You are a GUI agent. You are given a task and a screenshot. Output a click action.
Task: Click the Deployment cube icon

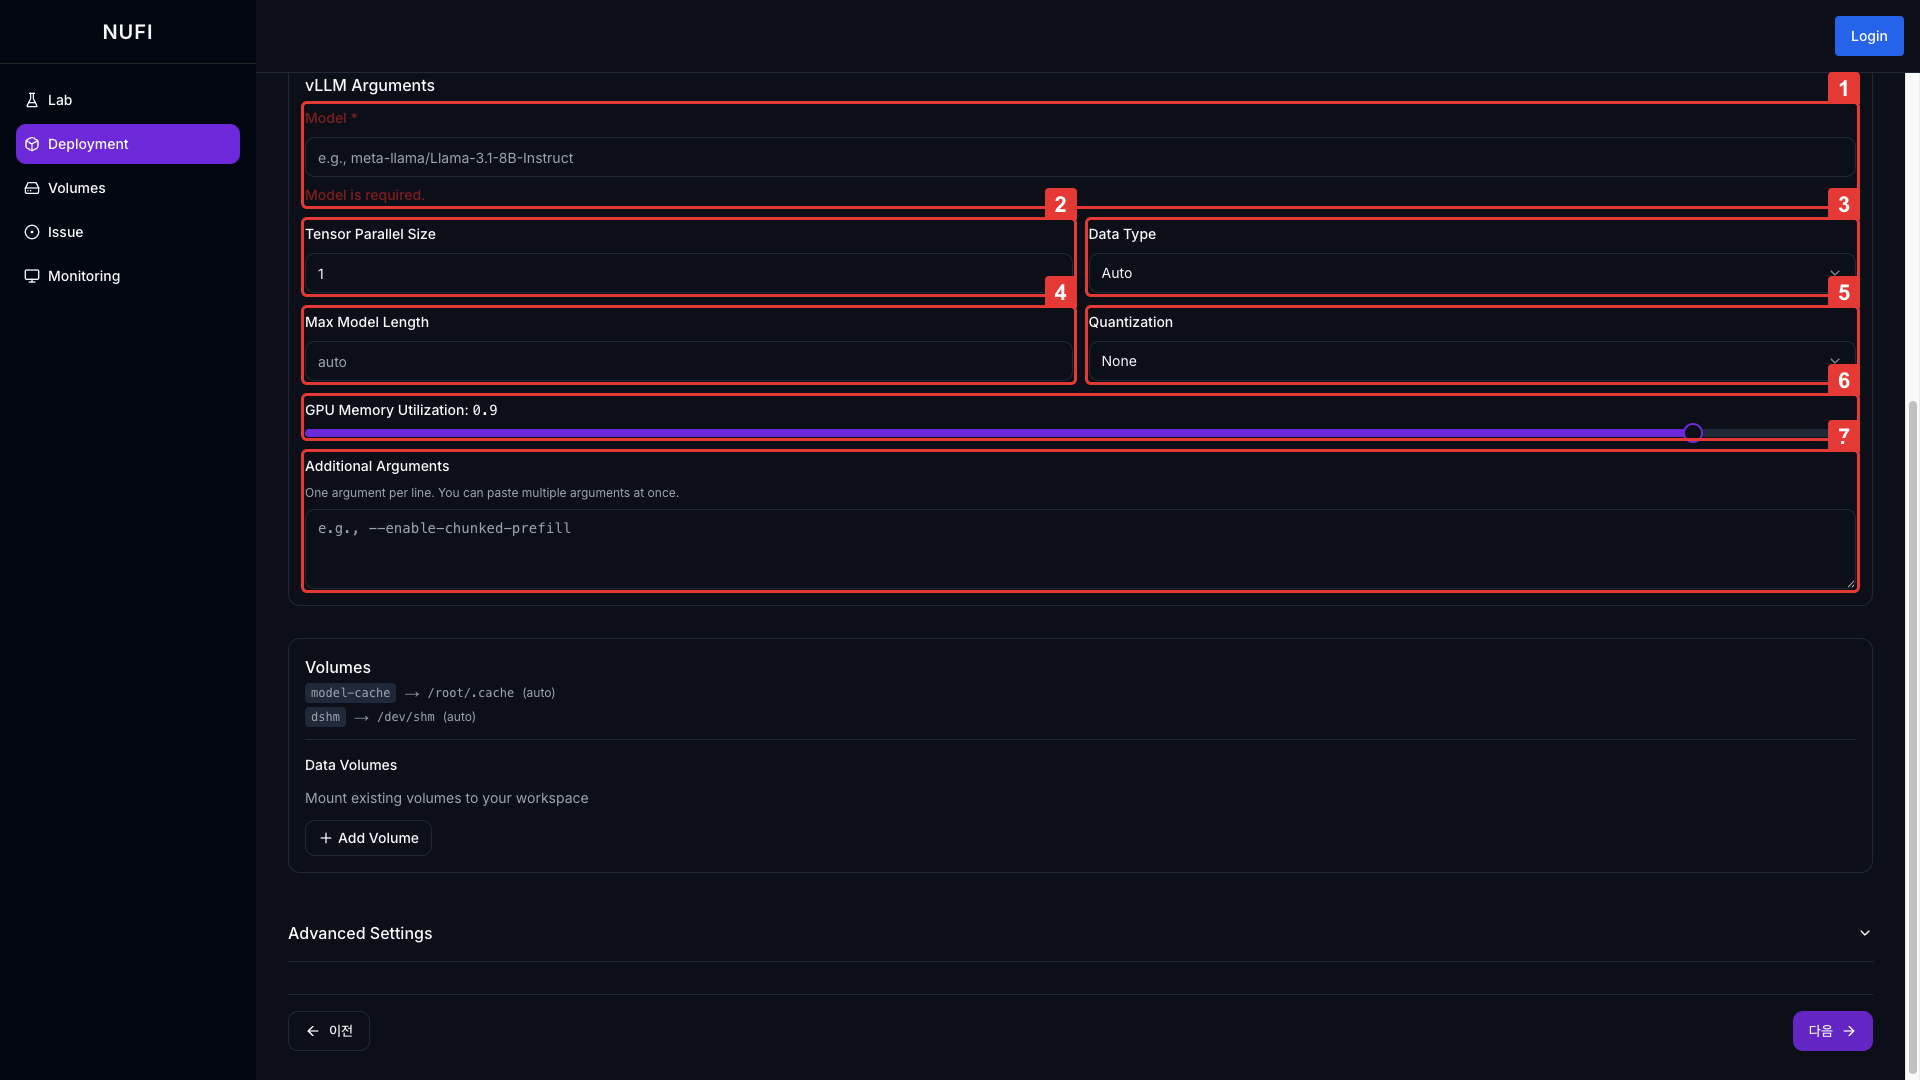click(x=32, y=144)
